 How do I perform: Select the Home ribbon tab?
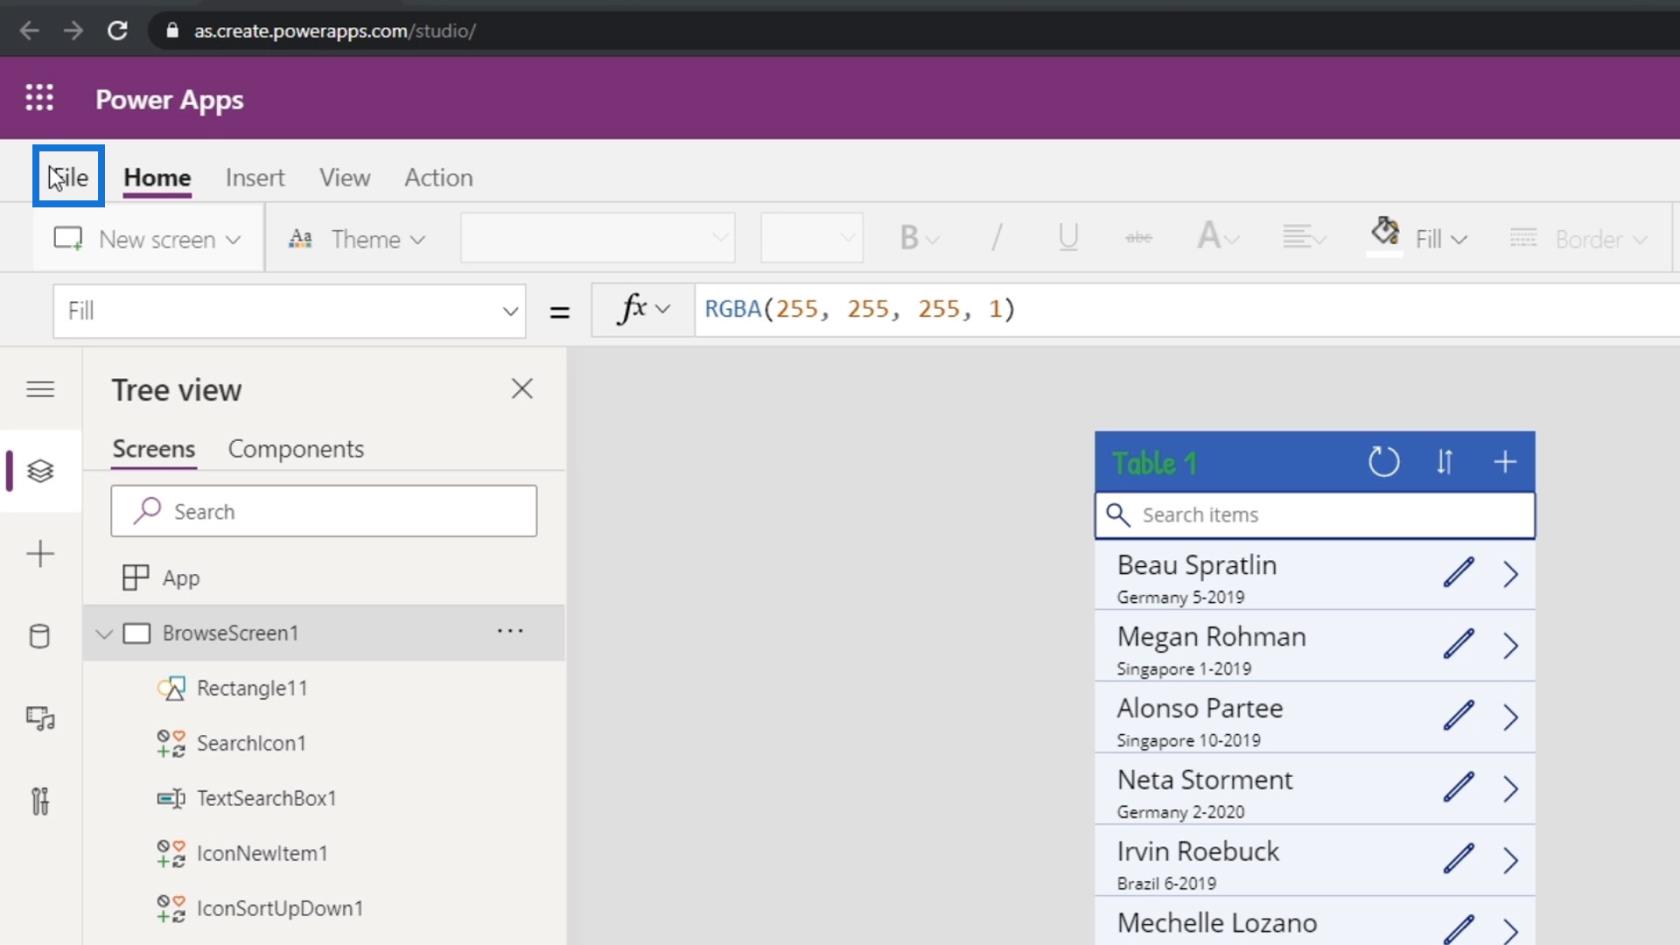157,177
